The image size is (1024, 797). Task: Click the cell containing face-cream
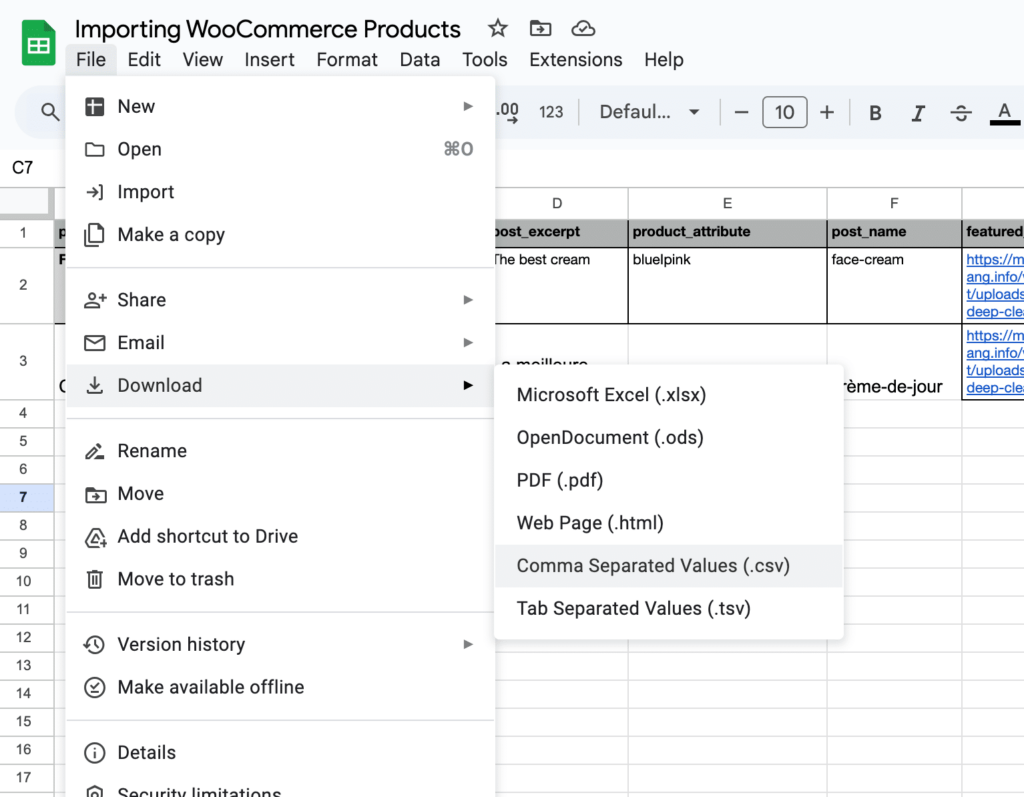[894, 285]
